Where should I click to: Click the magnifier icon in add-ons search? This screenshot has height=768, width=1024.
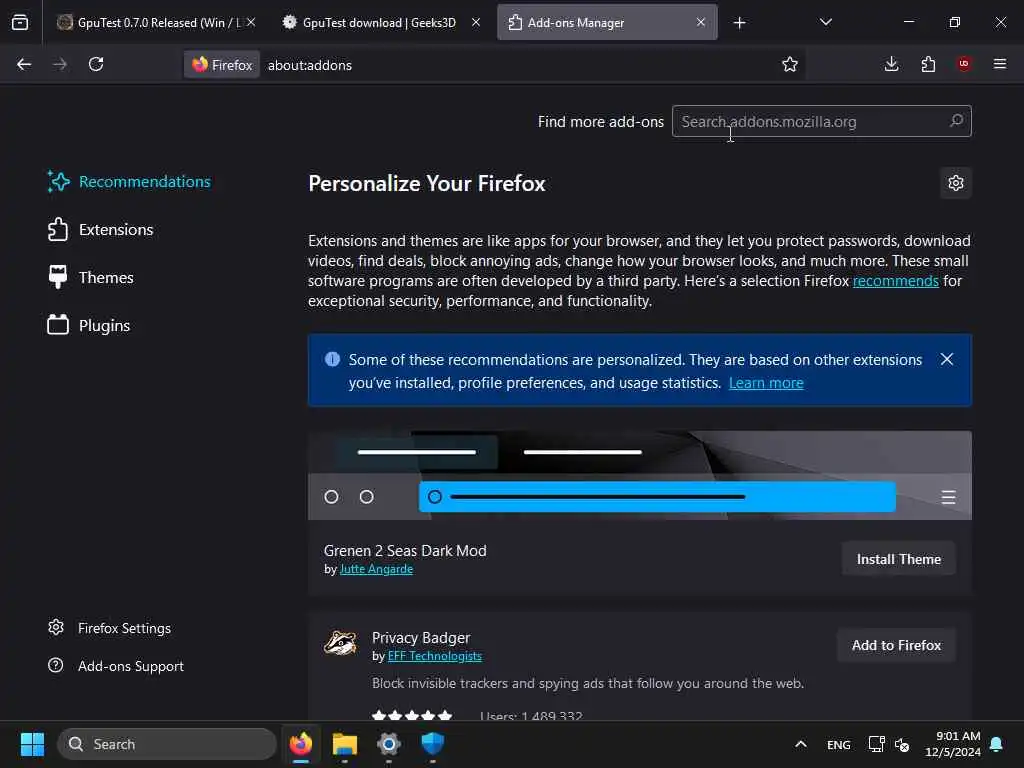coord(956,121)
